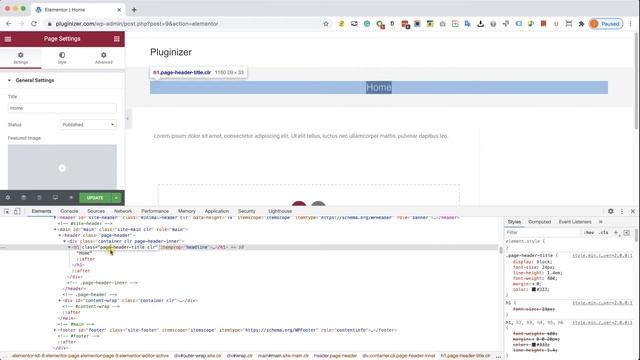Click the Lorem ipsum paragraph in canvas
This screenshot has height=360, width=640.
pos(301,136)
